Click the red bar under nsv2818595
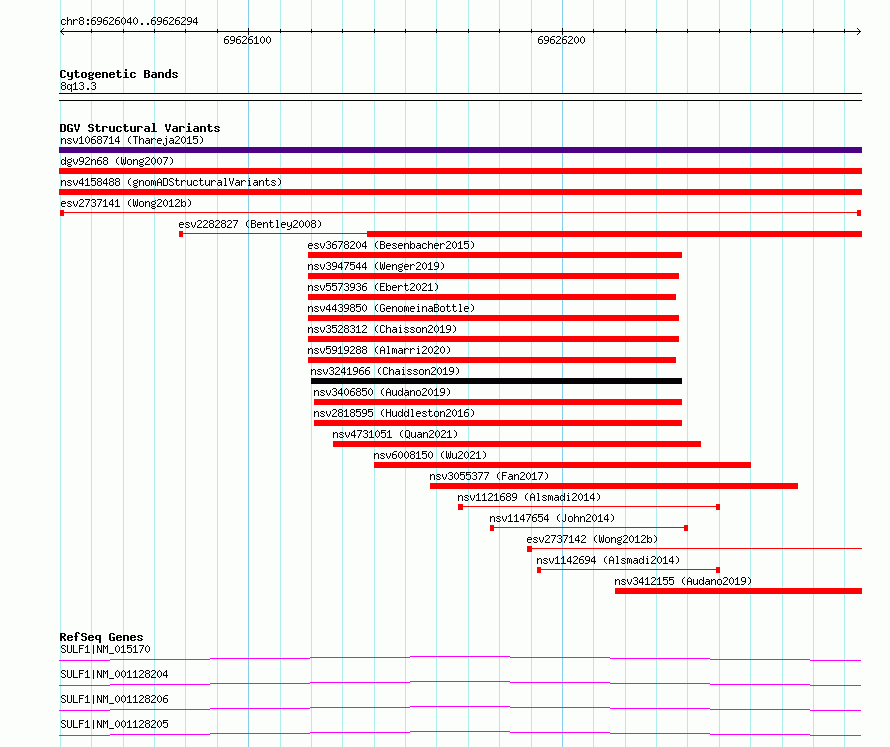The image size is (890, 747). click(x=498, y=423)
